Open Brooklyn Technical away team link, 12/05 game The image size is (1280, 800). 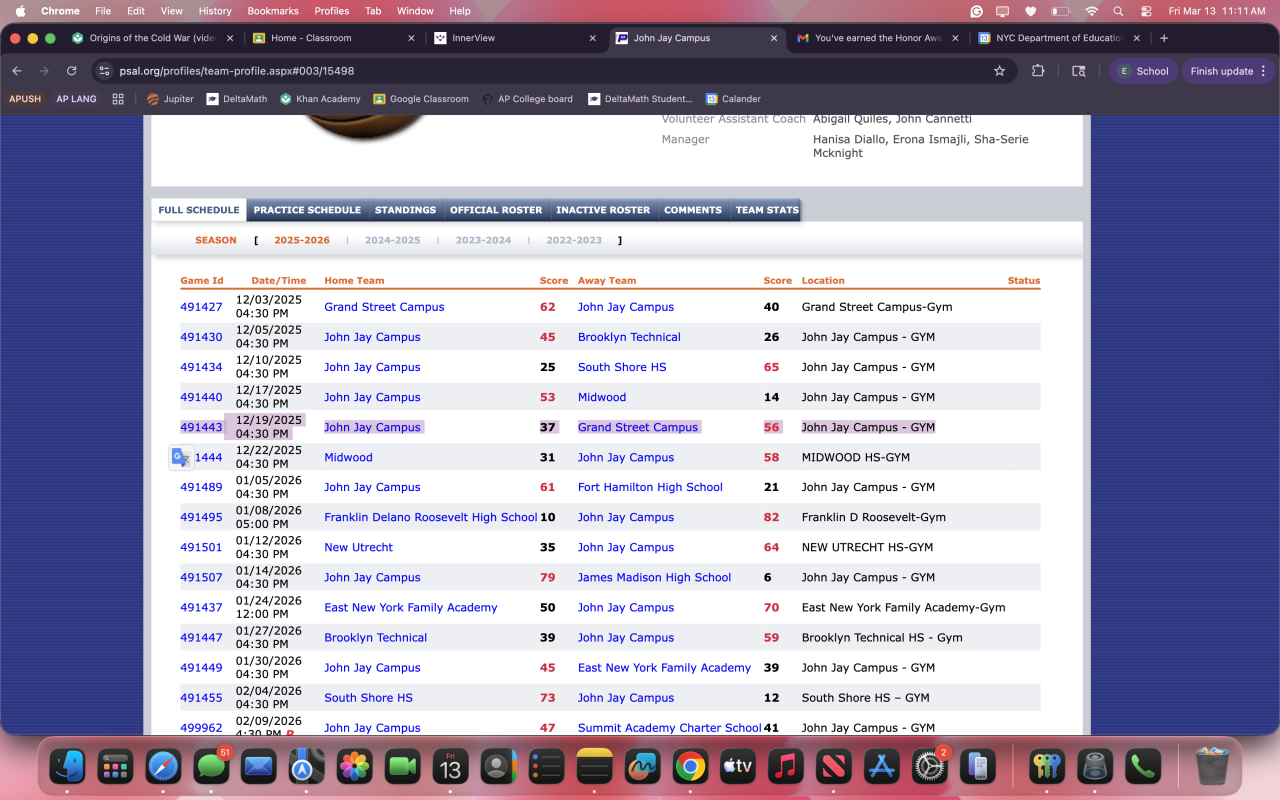(x=629, y=337)
